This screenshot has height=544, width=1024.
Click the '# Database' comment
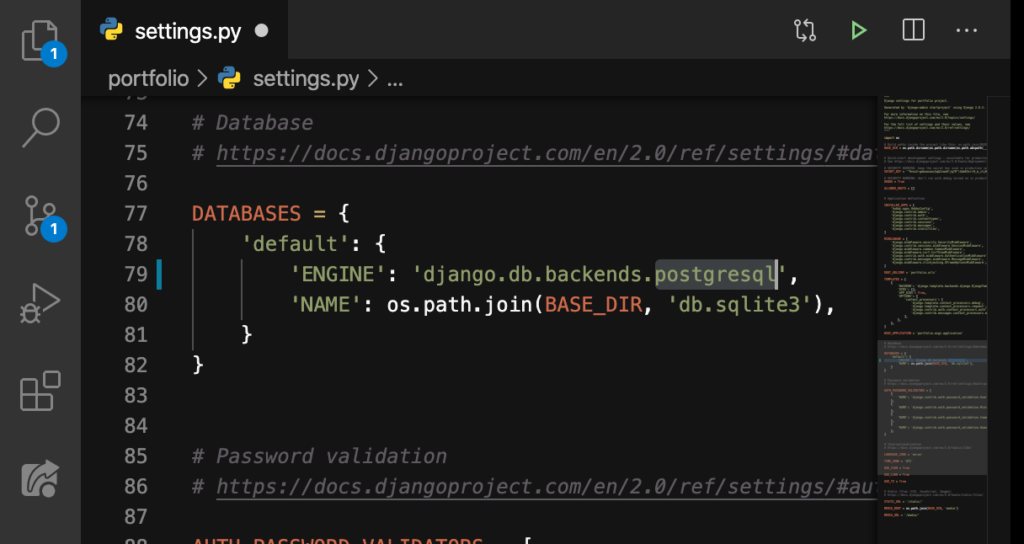coord(252,123)
